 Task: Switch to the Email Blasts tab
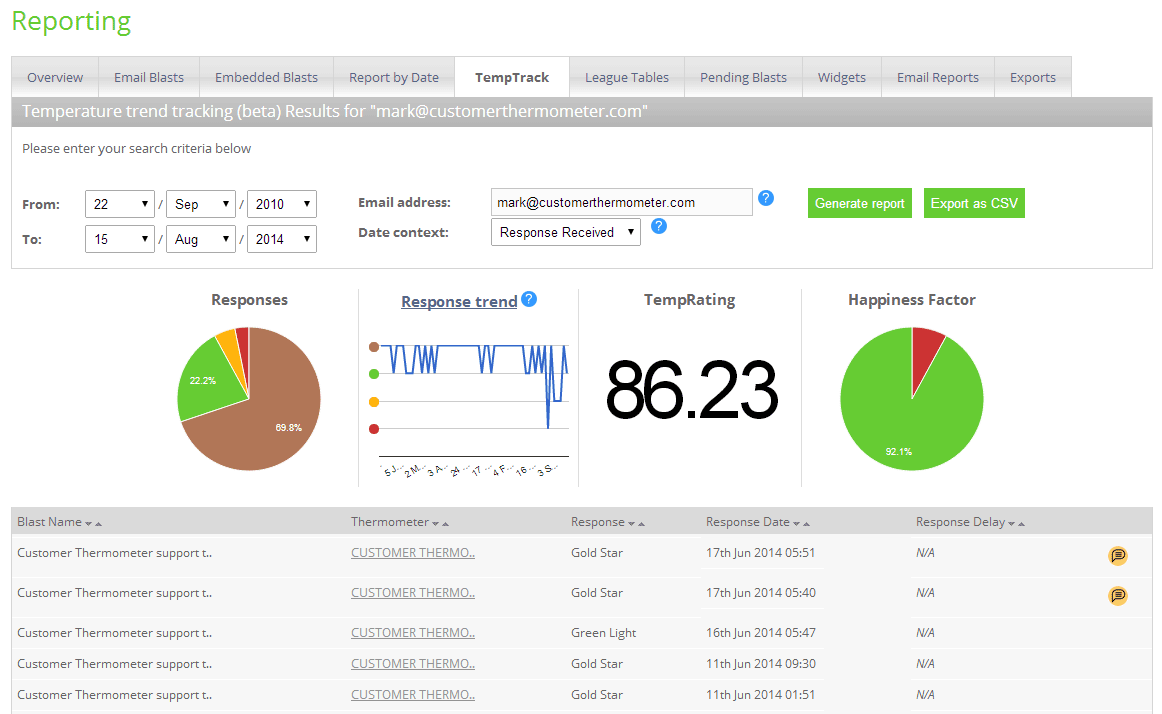149,77
